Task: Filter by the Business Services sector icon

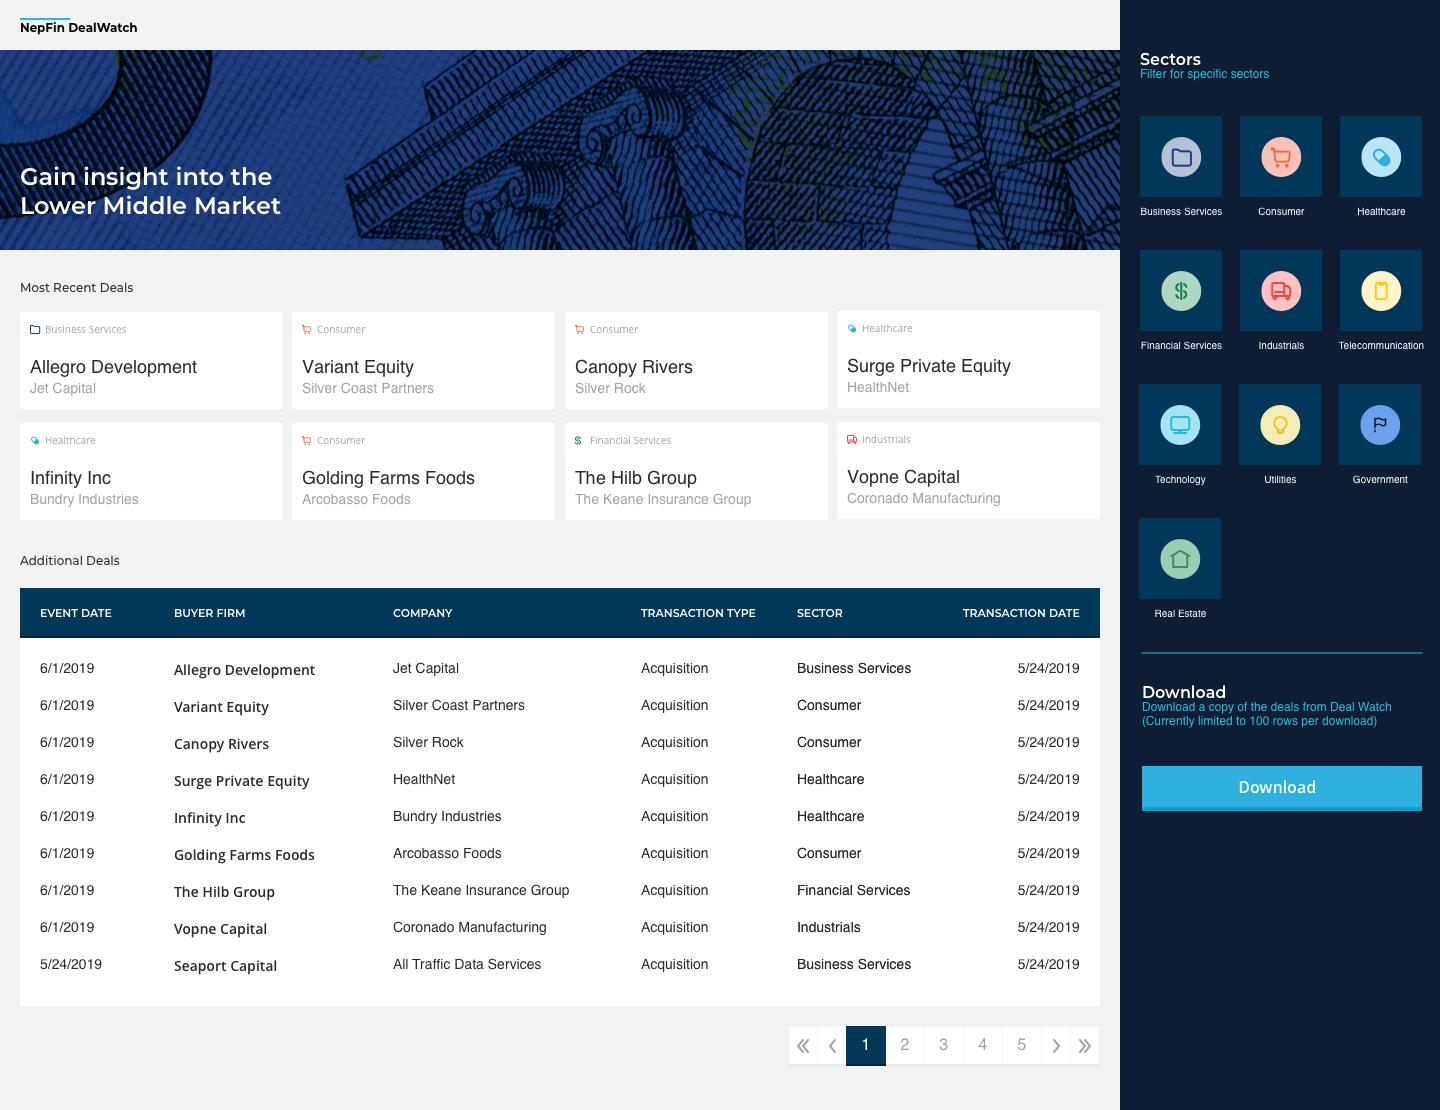Action: pyautogui.click(x=1181, y=157)
